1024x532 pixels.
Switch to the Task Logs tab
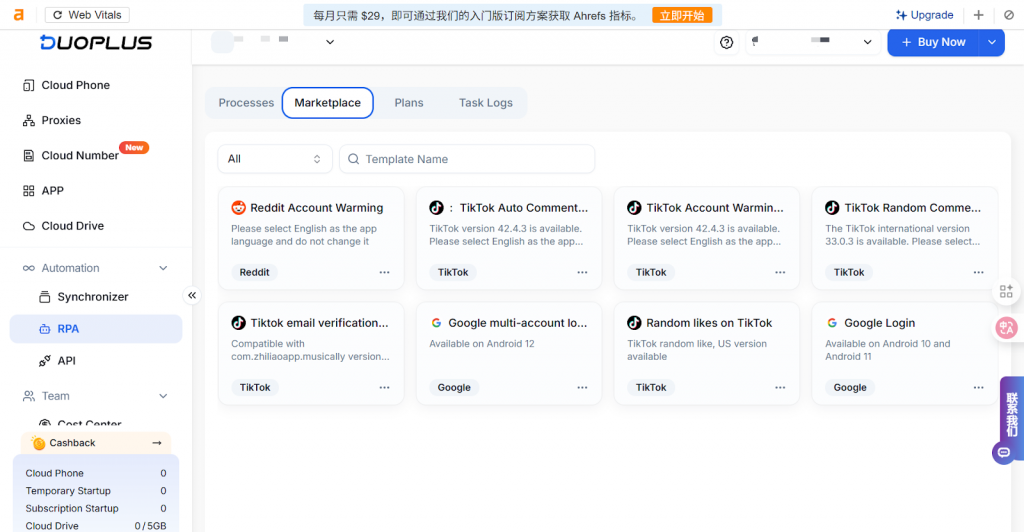click(x=485, y=103)
